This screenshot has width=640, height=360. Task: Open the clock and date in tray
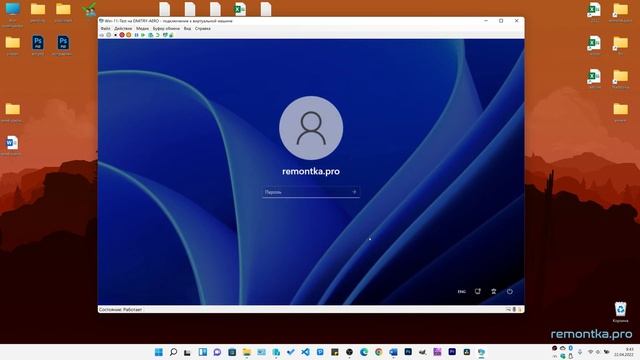click(x=624, y=352)
